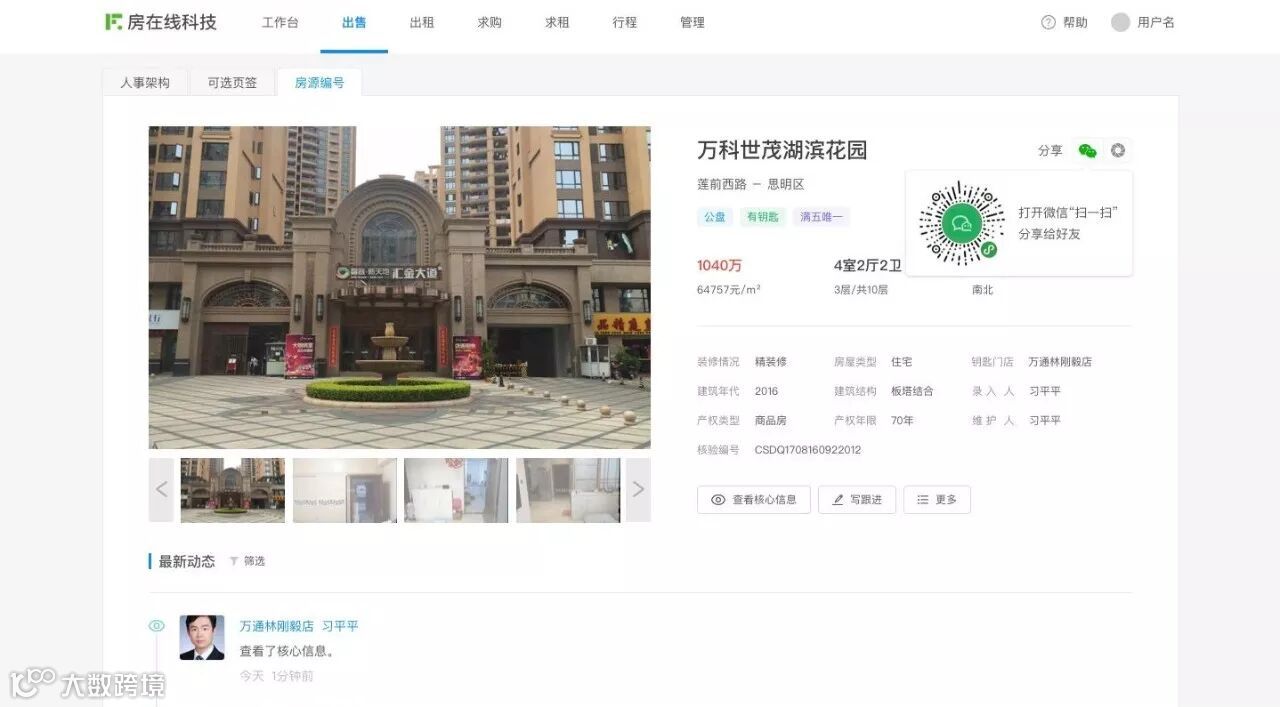Switch to the 人事架构 tab
Screen dimensions: 1280x707
point(145,83)
